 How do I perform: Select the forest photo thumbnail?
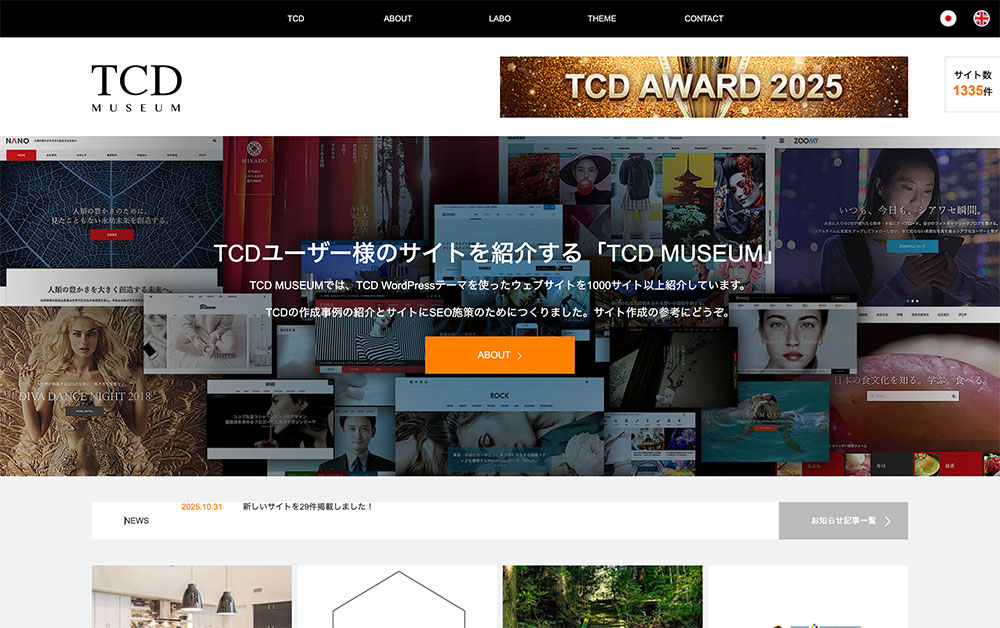(x=601, y=597)
